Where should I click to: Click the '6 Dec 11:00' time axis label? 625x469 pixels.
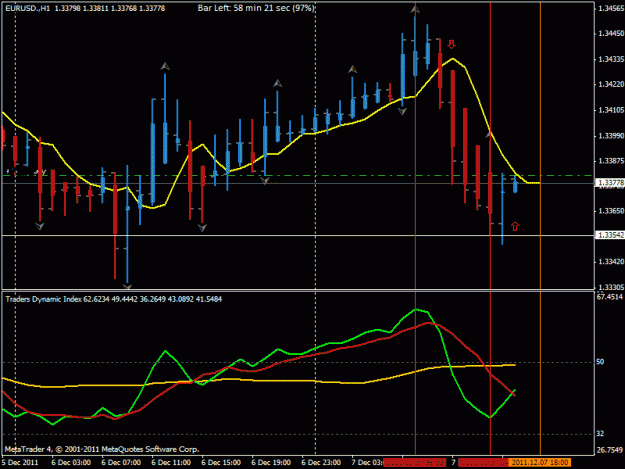click(171, 462)
